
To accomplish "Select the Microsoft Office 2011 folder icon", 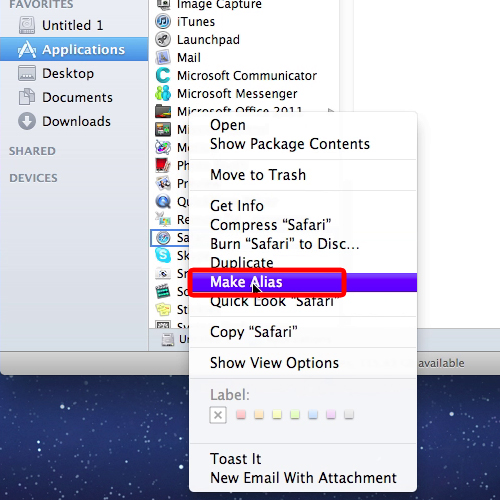I will tap(163, 112).
